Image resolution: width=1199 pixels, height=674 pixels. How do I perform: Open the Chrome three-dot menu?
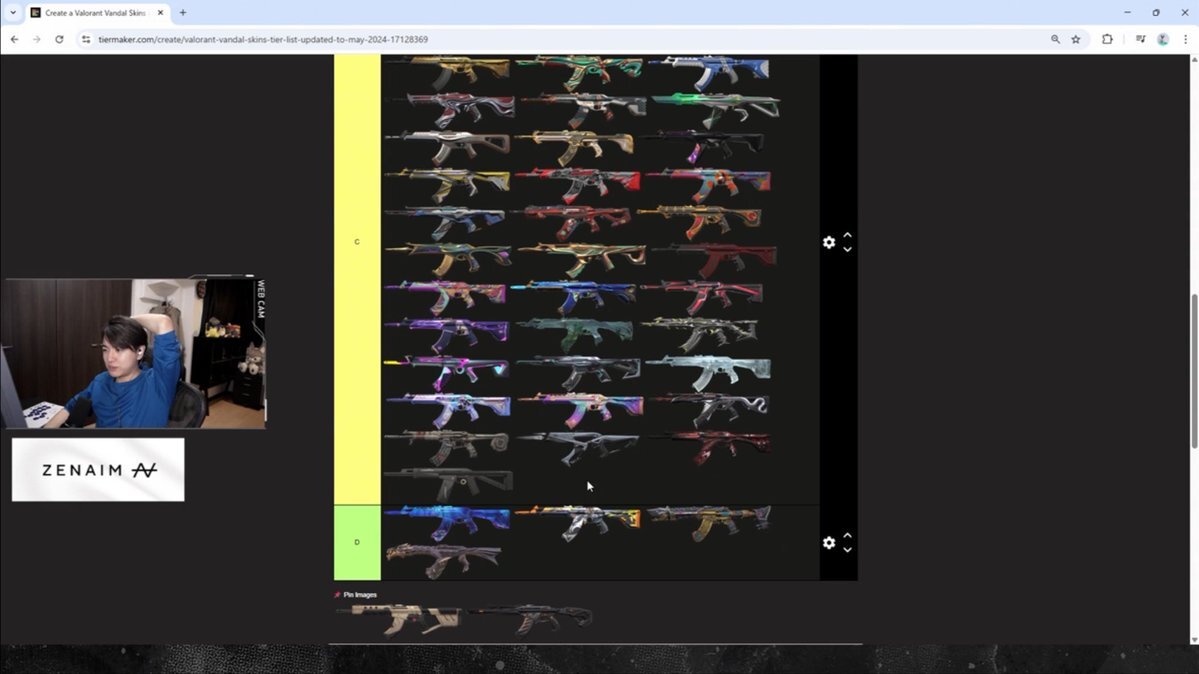tap(1185, 39)
